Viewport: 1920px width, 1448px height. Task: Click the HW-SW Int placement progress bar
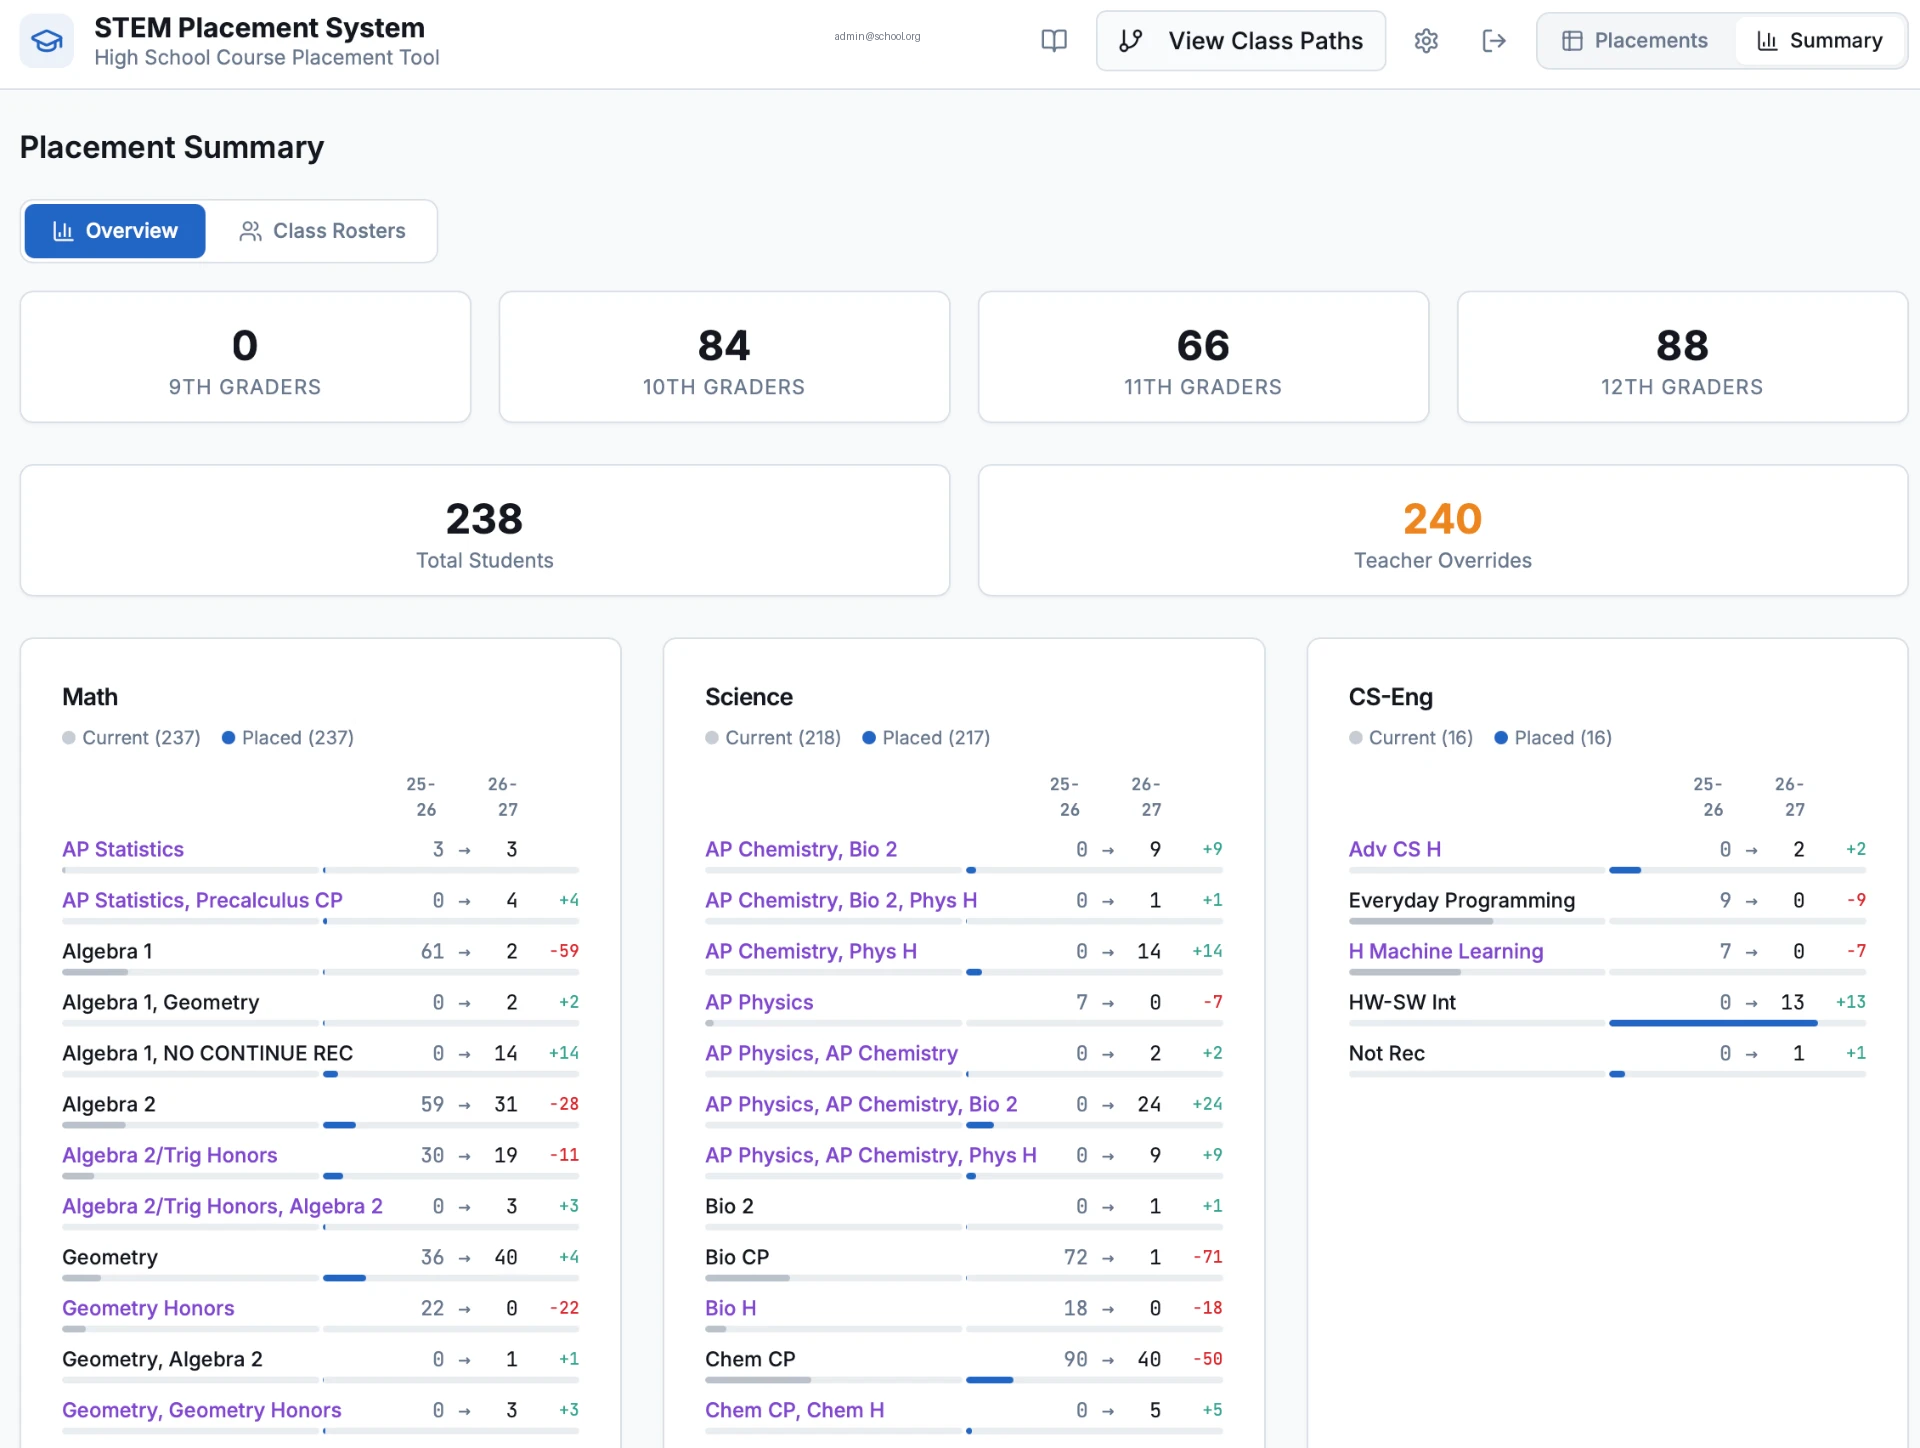1738,1023
